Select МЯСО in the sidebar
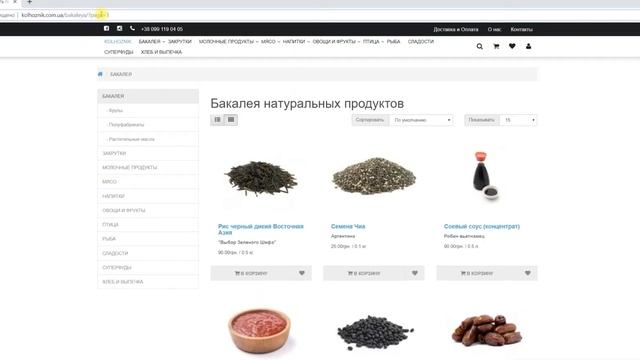Viewport: 640px width, 360px height. [148, 182]
